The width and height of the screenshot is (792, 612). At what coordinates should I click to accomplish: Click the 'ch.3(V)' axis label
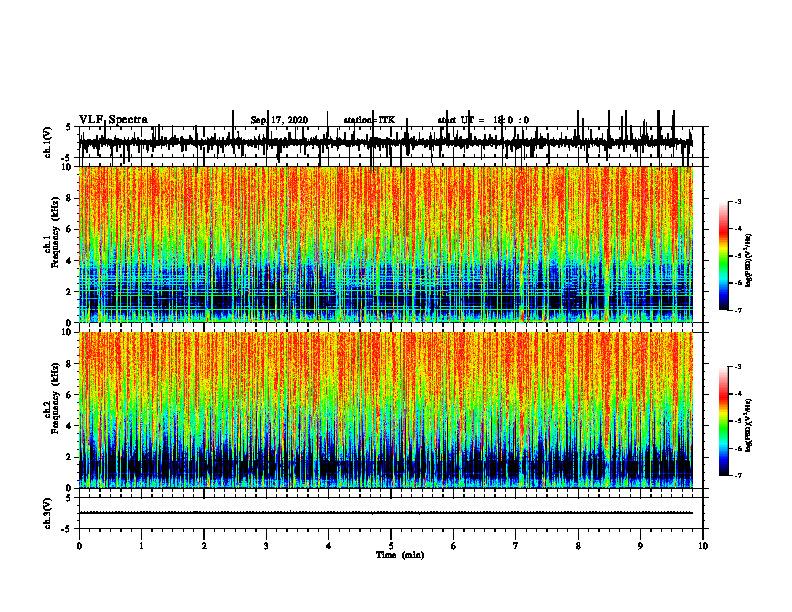pyautogui.click(x=48, y=513)
